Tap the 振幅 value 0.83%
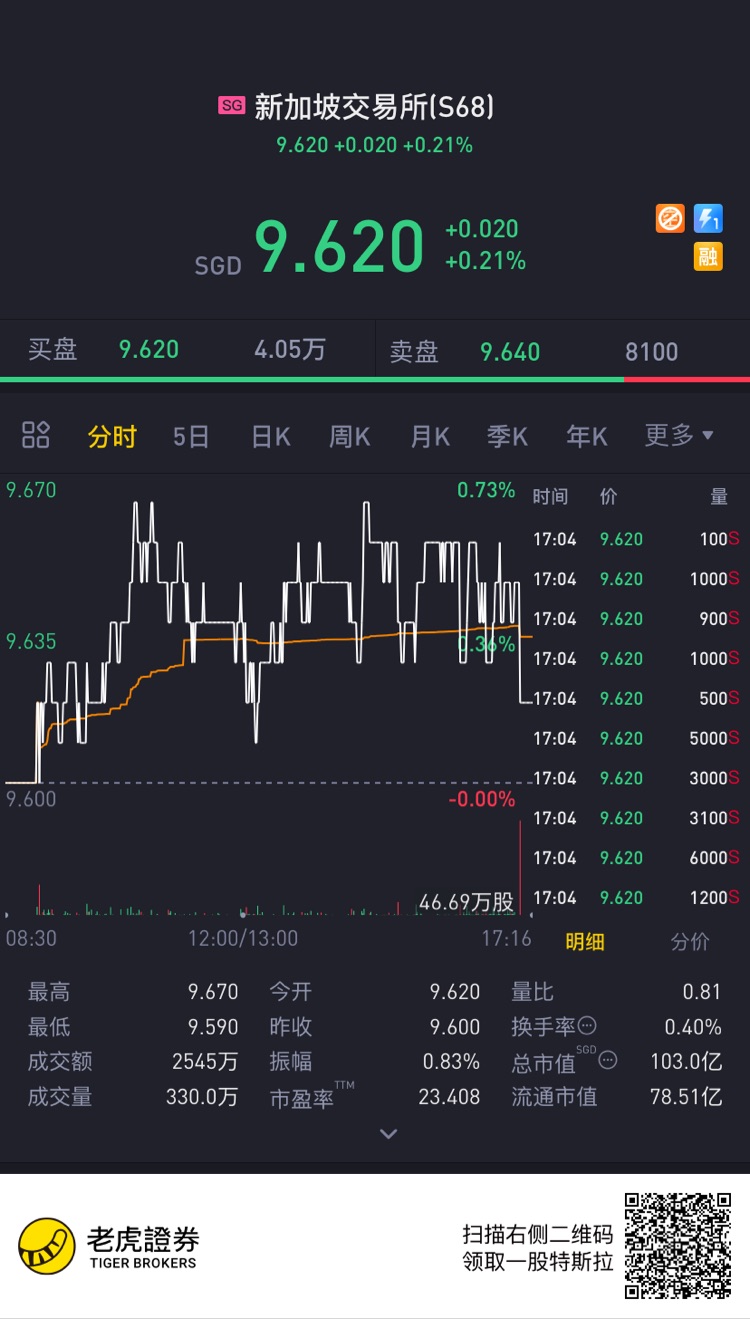 [x=451, y=1061]
